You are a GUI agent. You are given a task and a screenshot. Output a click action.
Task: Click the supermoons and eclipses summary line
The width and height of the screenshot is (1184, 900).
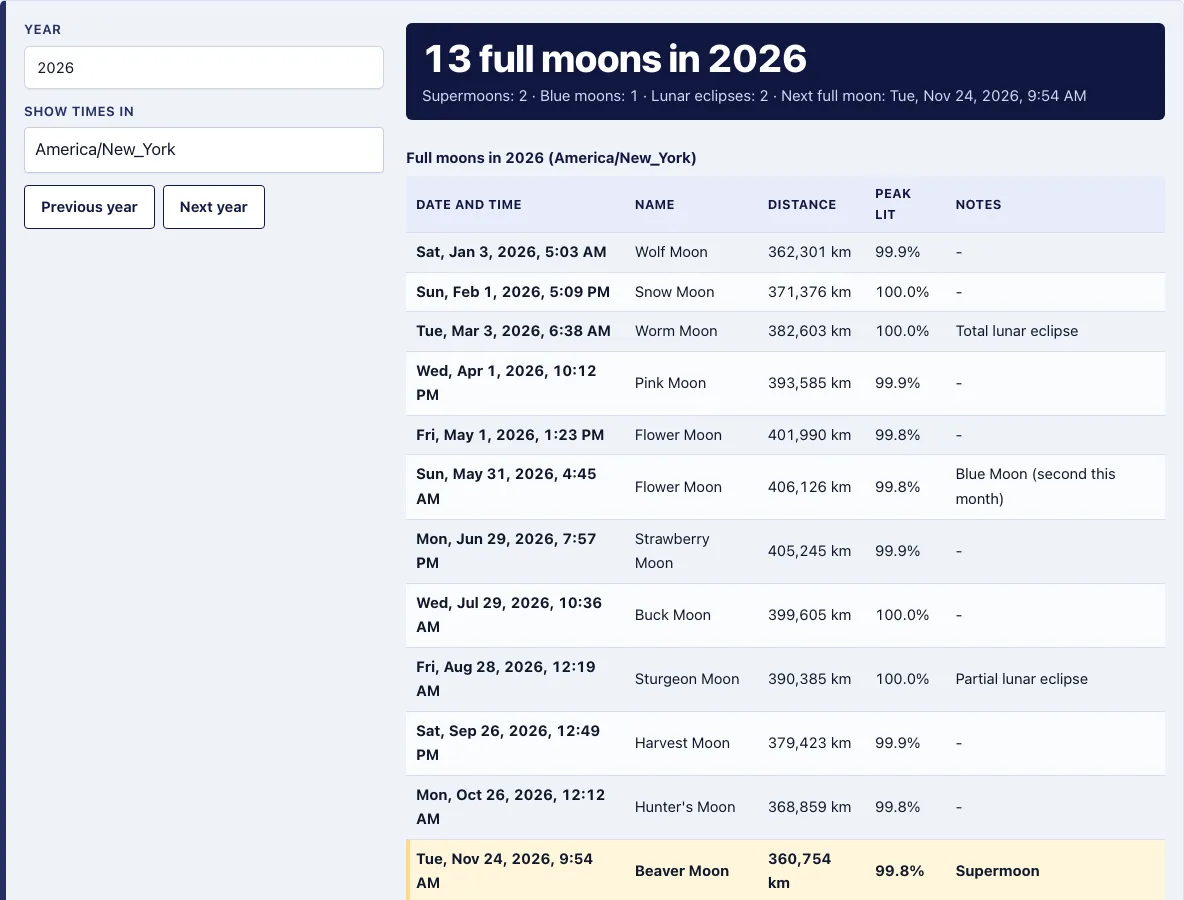click(x=754, y=96)
